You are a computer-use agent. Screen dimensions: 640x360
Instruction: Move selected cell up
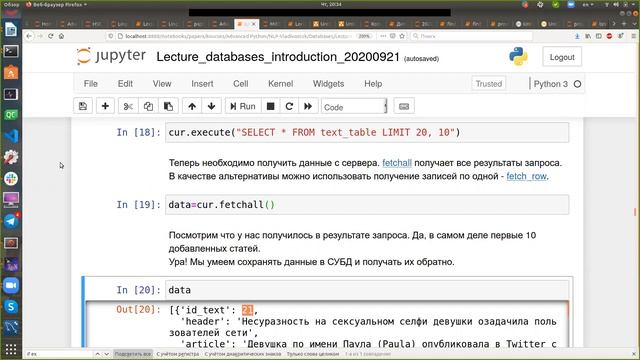192,106
